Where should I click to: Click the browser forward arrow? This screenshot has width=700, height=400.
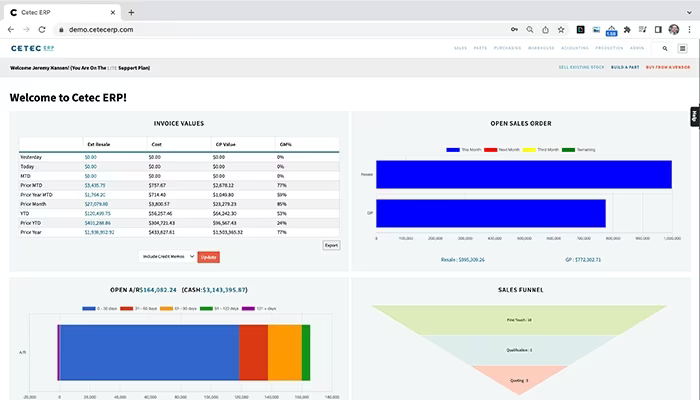[26, 29]
